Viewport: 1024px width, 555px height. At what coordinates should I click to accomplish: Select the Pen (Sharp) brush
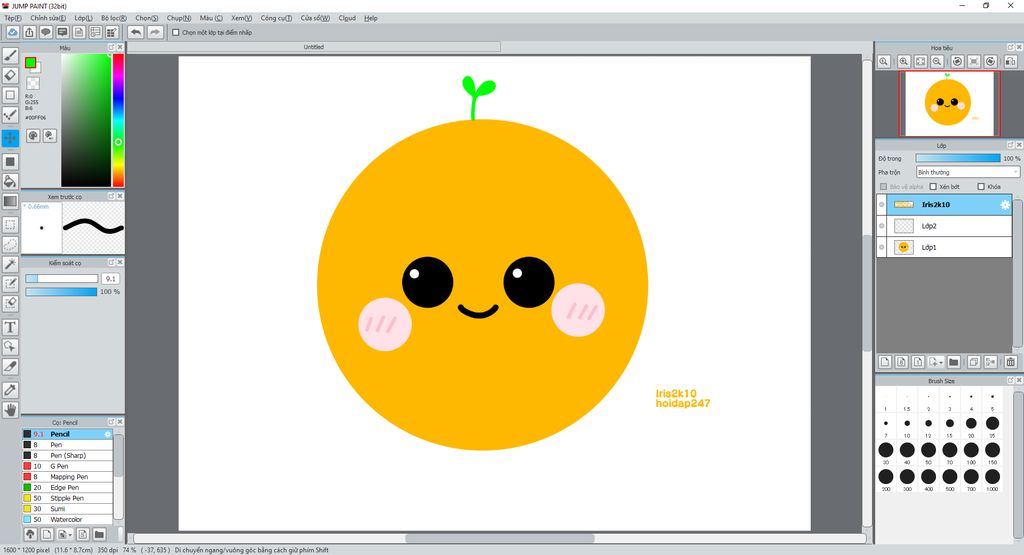(67, 456)
